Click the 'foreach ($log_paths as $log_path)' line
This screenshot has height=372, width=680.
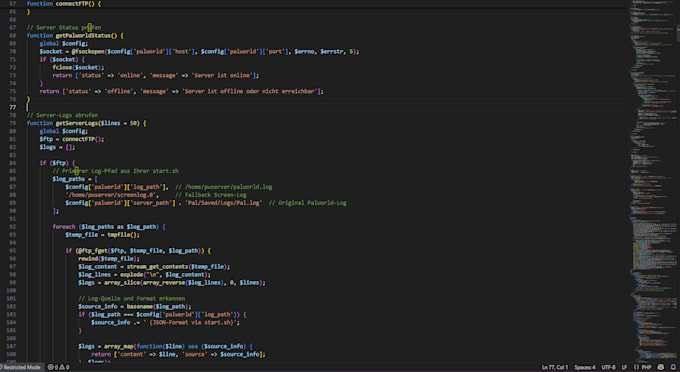point(109,227)
